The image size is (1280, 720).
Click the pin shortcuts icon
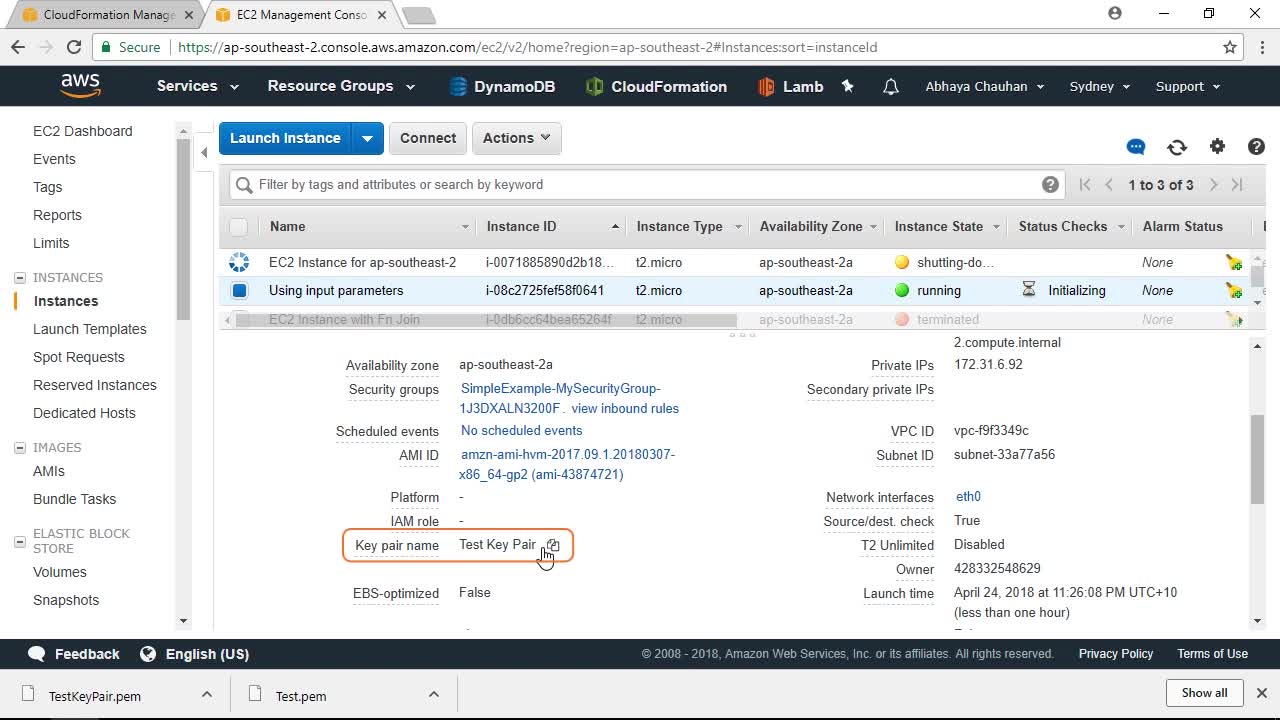pos(848,87)
